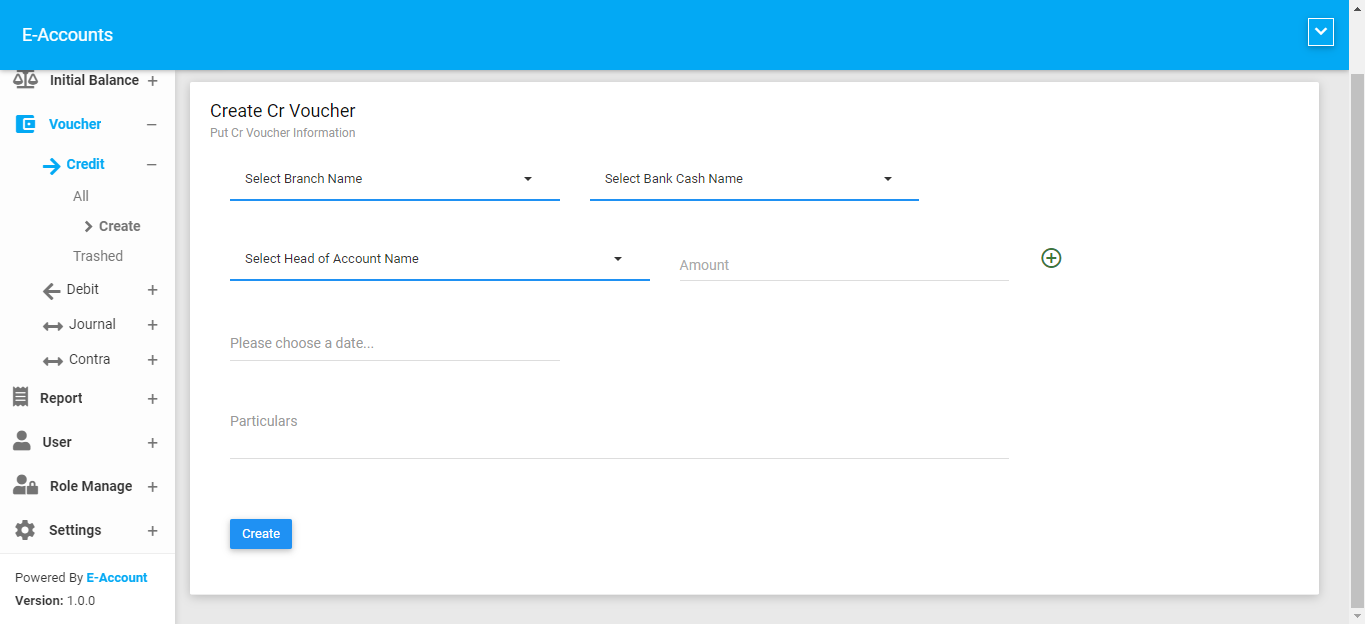Screen dimensions: 1365x624
Task: Open the top-right header dropdown arrow
Action: pyautogui.click(x=1320, y=32)
